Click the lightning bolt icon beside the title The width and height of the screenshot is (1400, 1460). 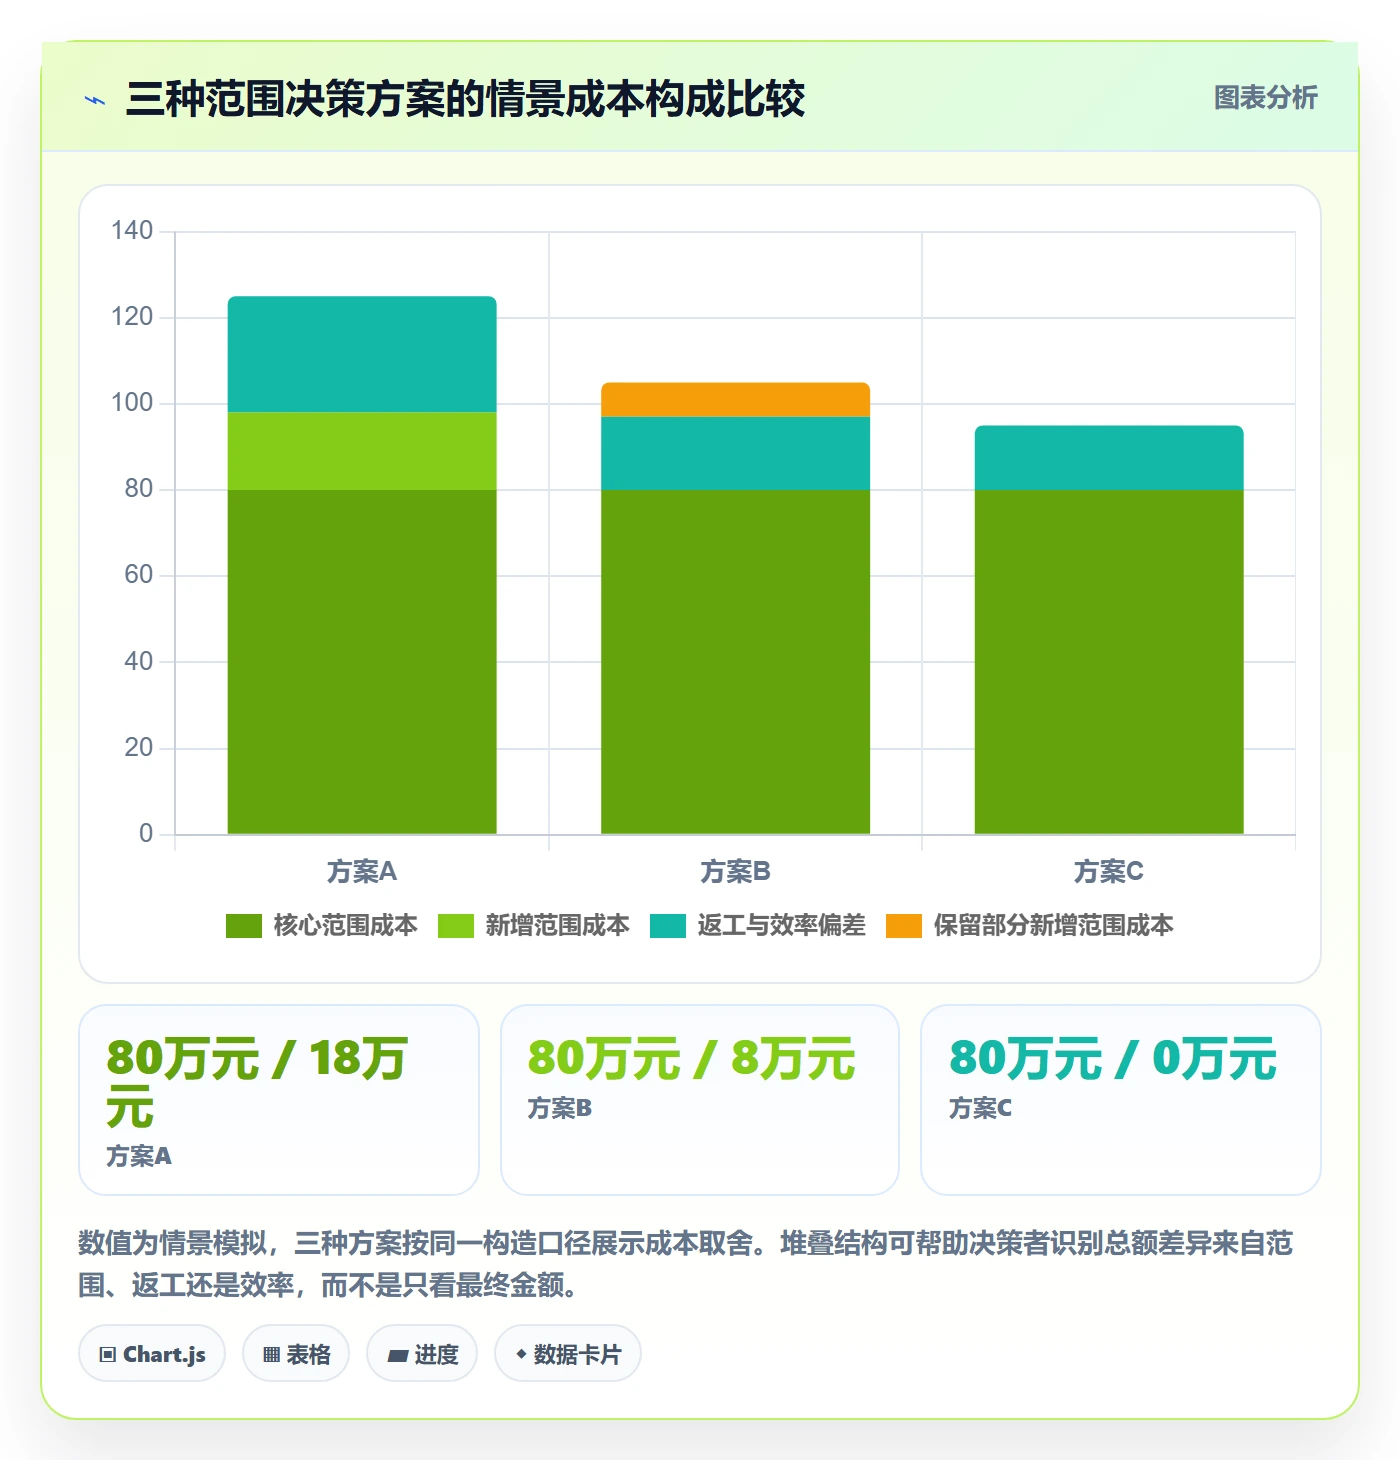(95, 100)
